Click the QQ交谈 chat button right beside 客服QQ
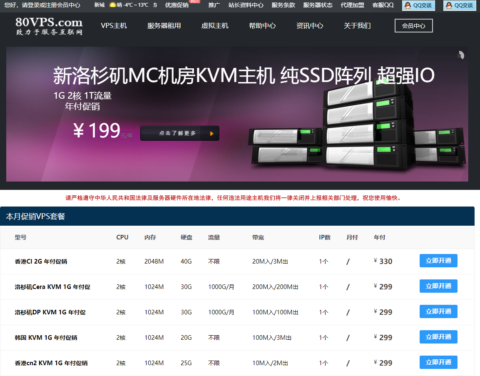480x376 pixels. pos(418,5)
